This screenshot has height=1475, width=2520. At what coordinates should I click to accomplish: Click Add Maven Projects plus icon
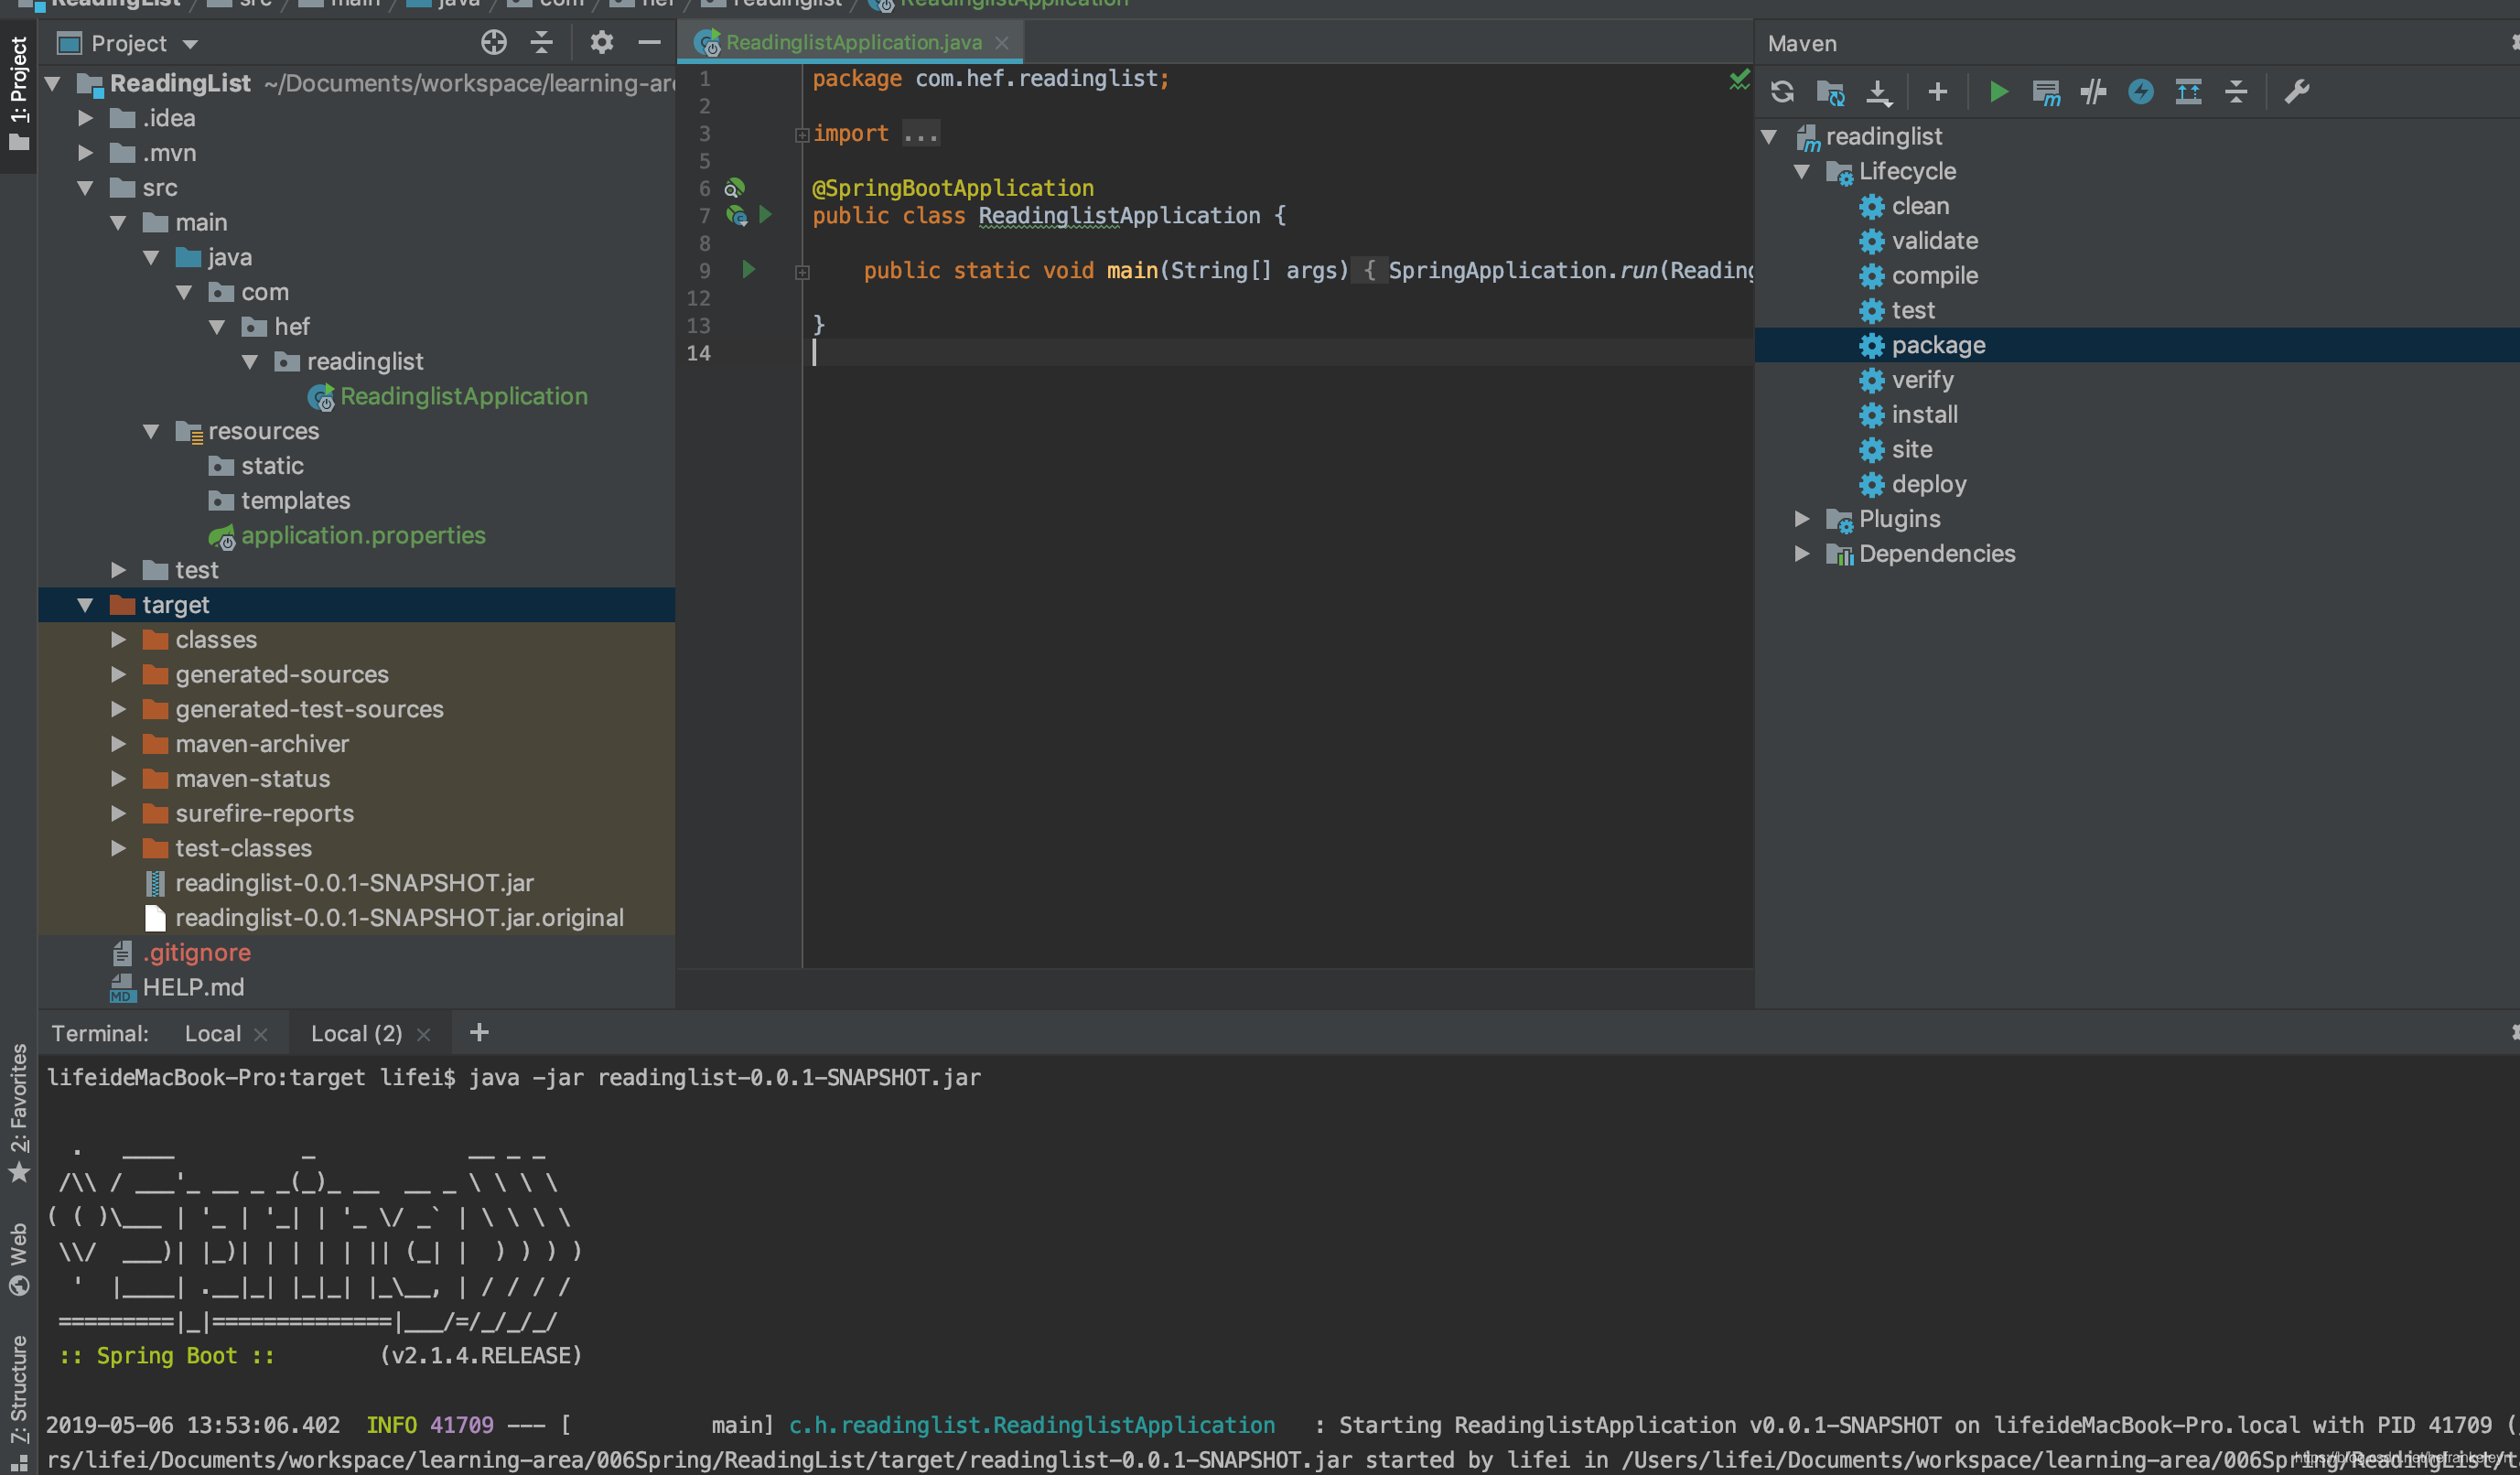pyautogui.click(x=1938, y=92)
